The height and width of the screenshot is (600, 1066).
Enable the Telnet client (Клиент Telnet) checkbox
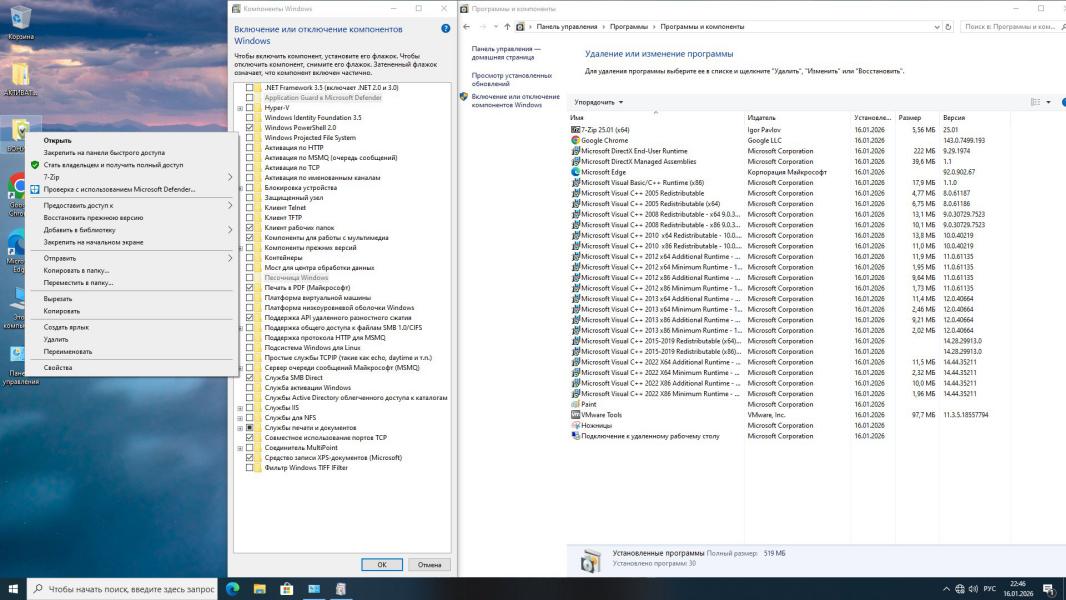click(x=250, y=208)
